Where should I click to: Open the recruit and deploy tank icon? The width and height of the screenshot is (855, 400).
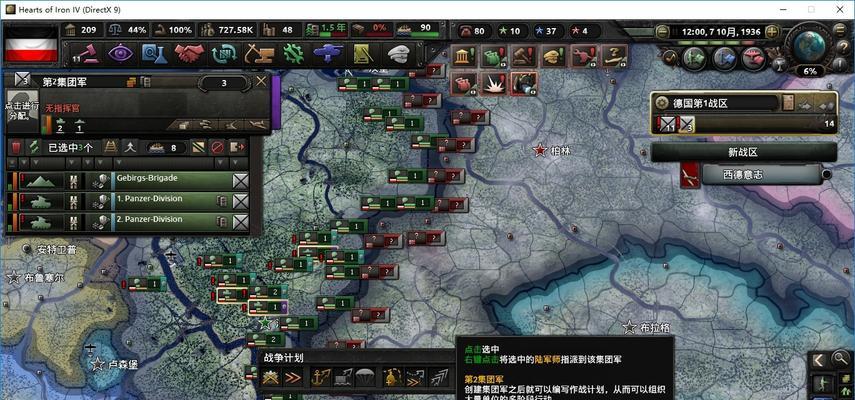[x=328, y=53]
